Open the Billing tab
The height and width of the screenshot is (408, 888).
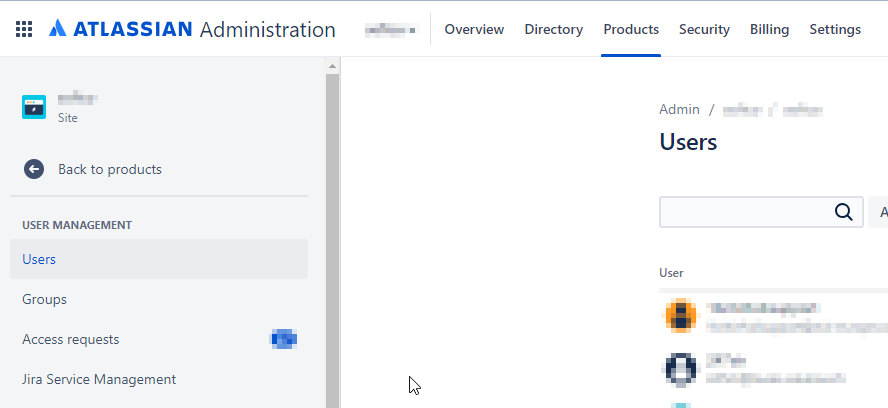click(770, 29)
